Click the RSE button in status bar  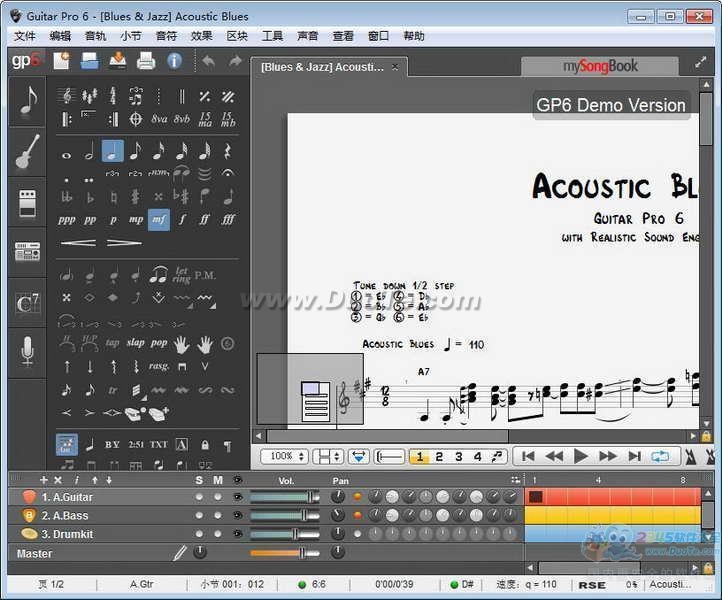(x=592, y=585)
